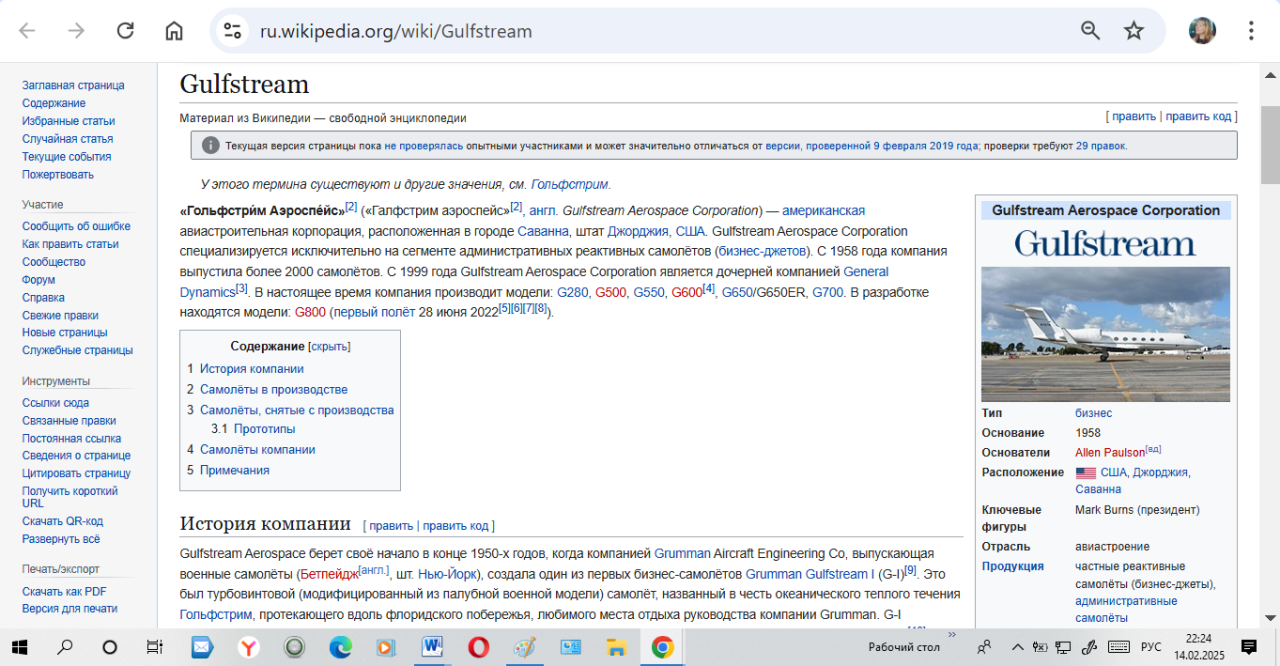The image size is (1280, 666).
Task: Open Cortana circle icon on taskbar
Action: (110, 647)
